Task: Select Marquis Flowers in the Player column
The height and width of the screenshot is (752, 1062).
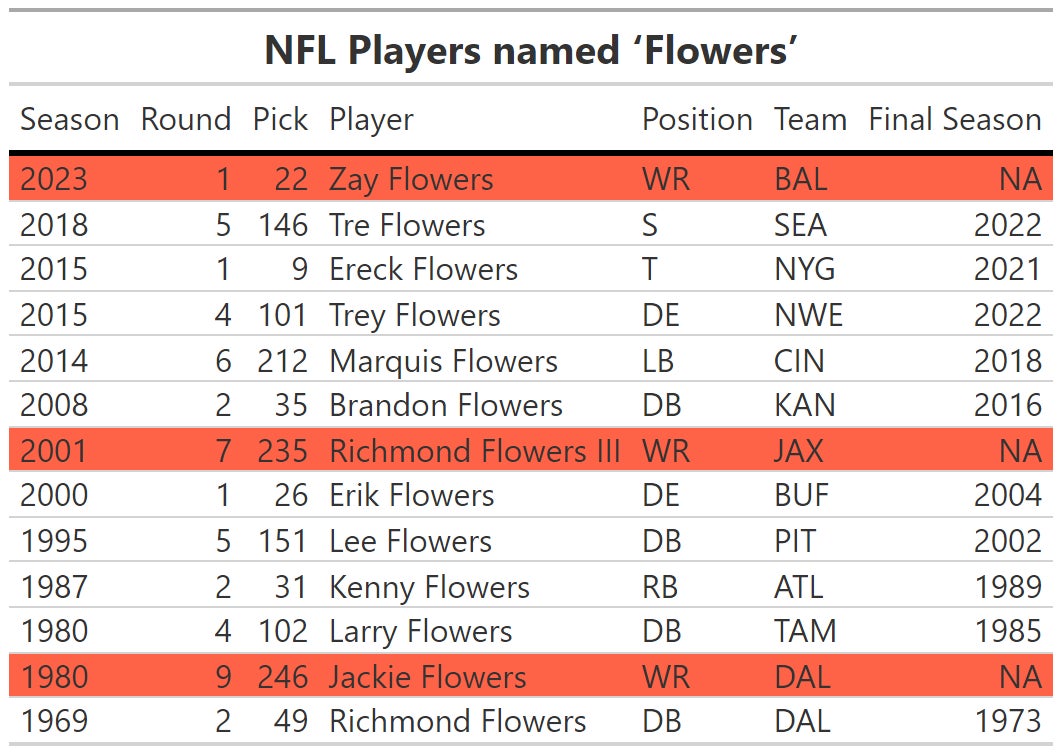Action: click(x=443, y=361)
